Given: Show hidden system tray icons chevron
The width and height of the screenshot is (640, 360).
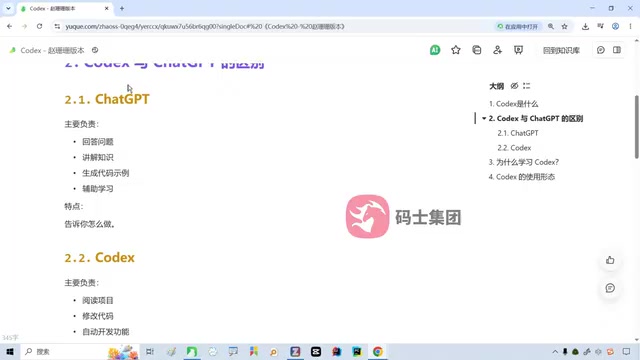Looking at the screenshot, I should click(555, 351).
